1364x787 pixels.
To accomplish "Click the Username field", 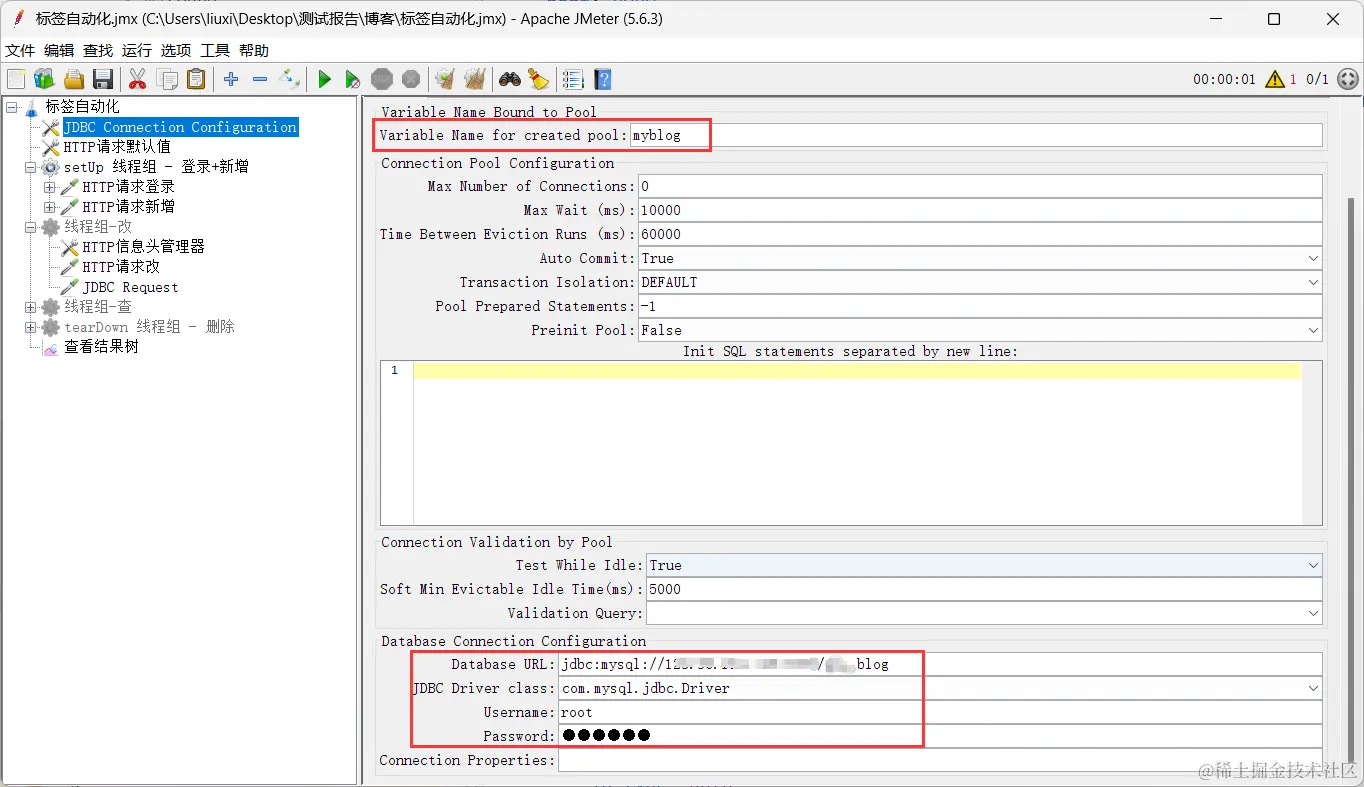I will click(940, 712).
